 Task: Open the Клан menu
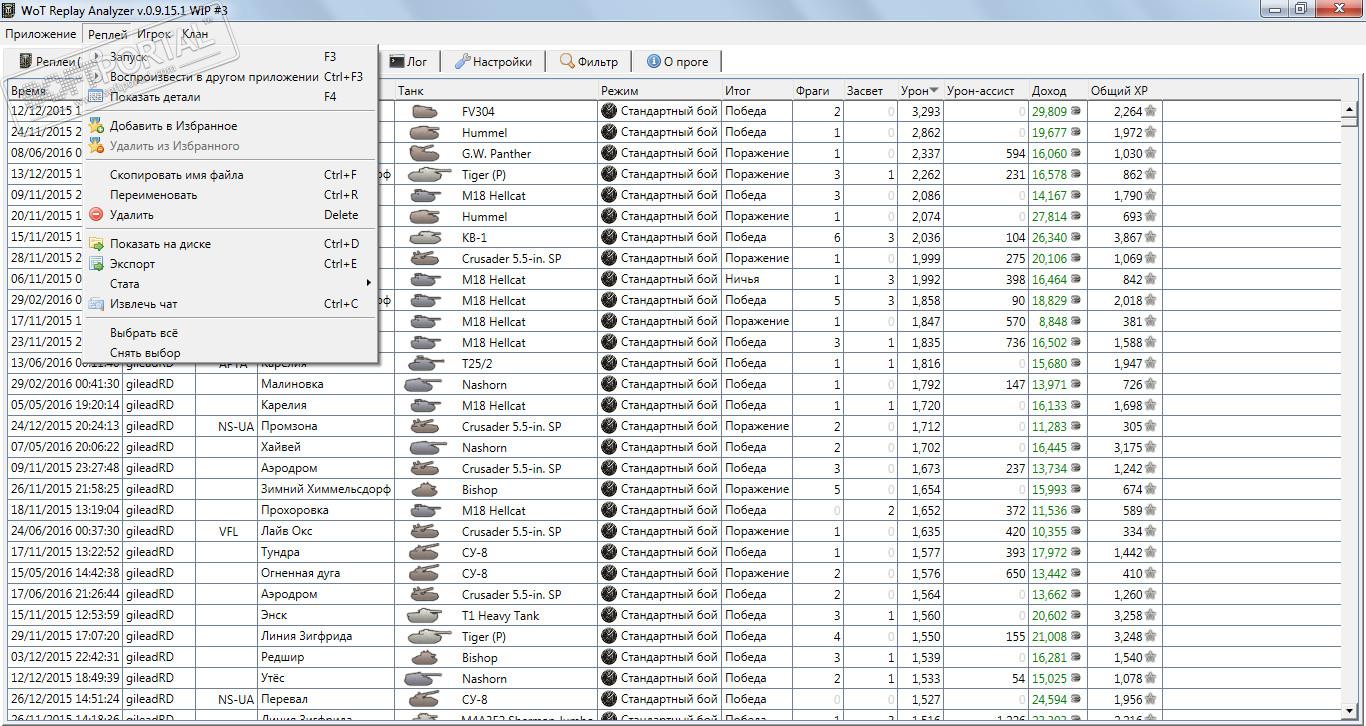point(195,34)
